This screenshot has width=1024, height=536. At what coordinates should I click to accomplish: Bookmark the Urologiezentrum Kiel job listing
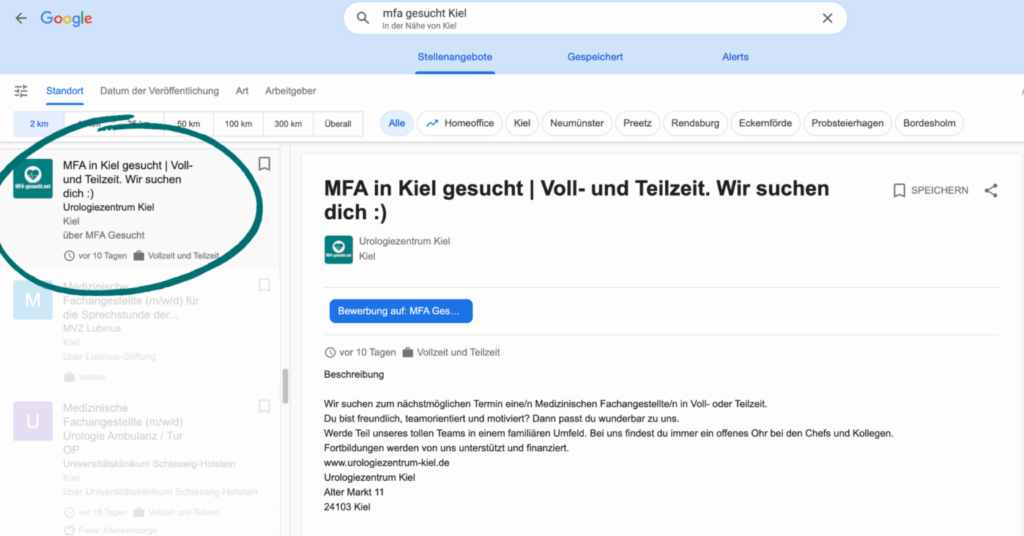pos(264,164)
